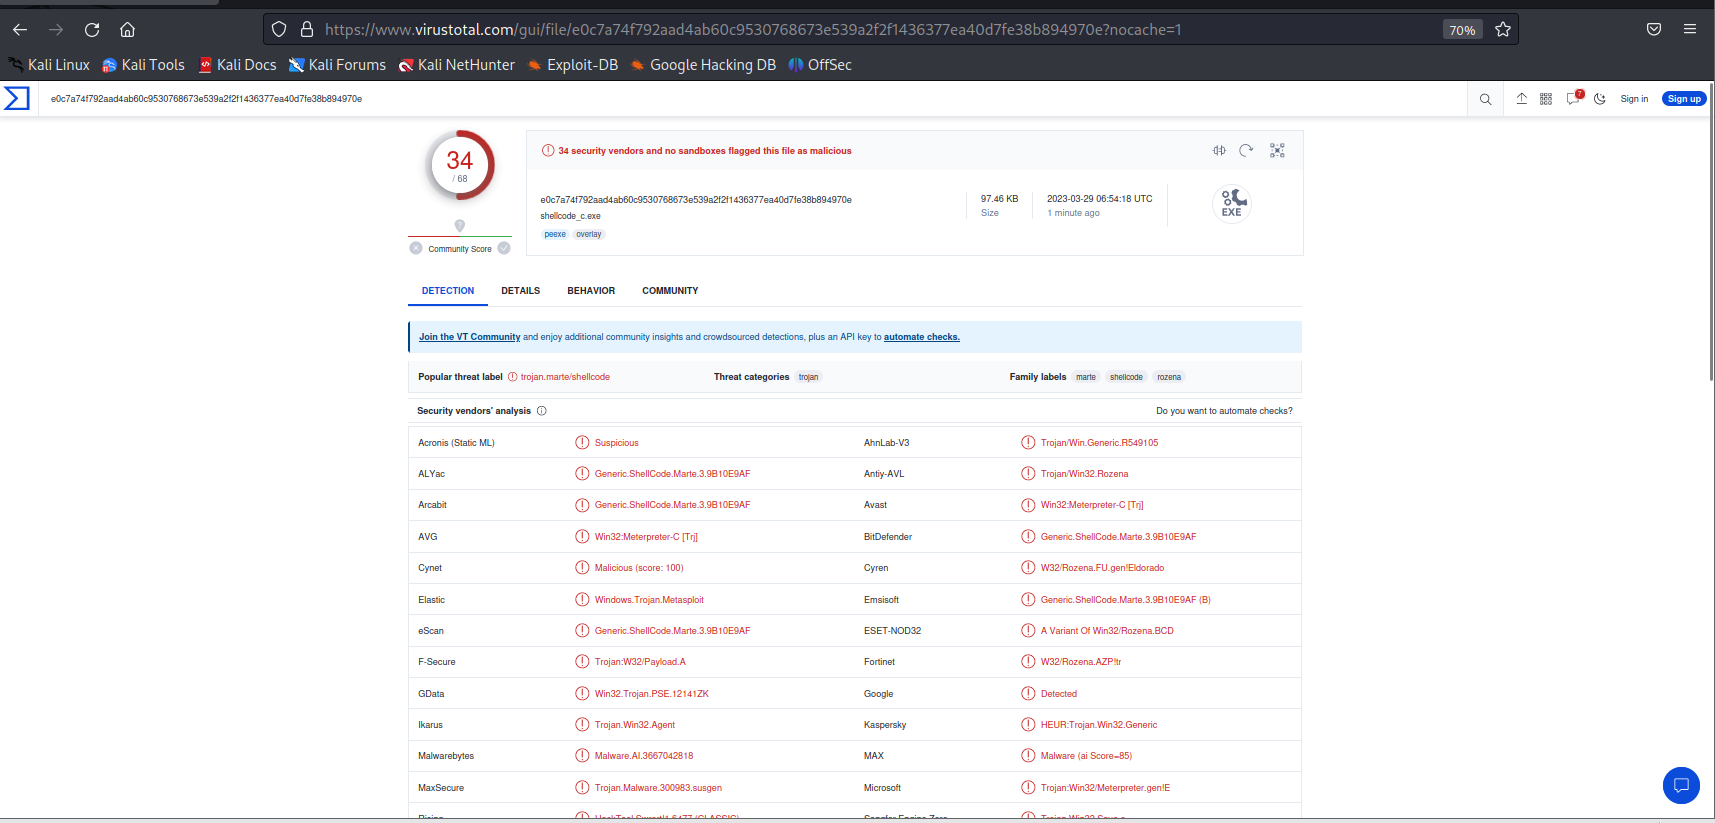Vote positive on Community Score

click(504, 248)
